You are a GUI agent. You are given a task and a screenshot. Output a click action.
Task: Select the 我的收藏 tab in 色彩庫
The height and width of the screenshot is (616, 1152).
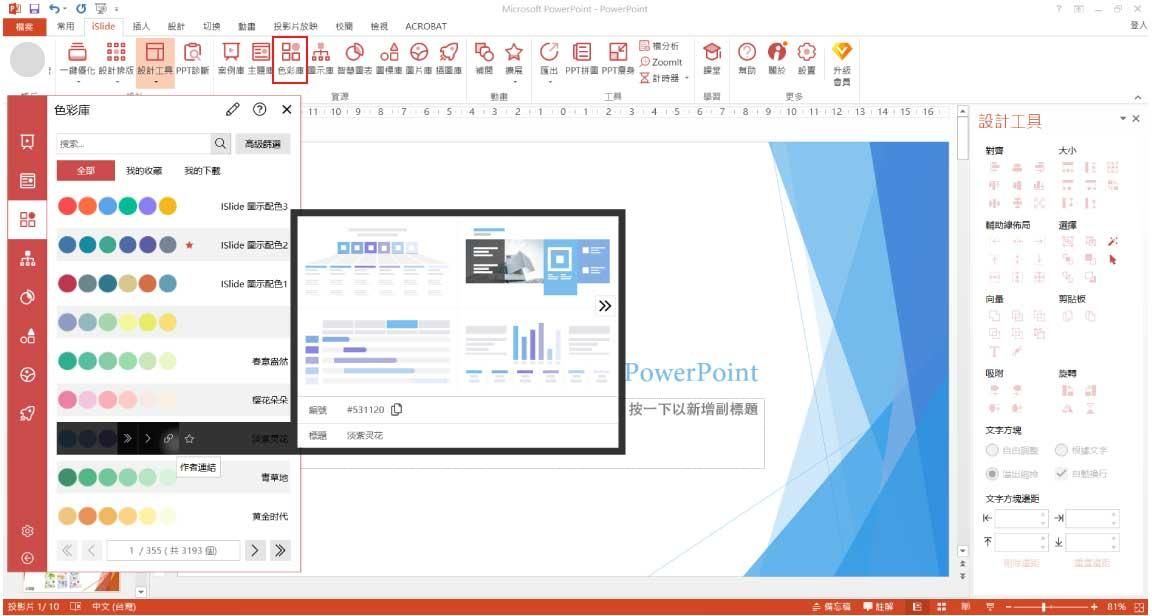point(144,171)
